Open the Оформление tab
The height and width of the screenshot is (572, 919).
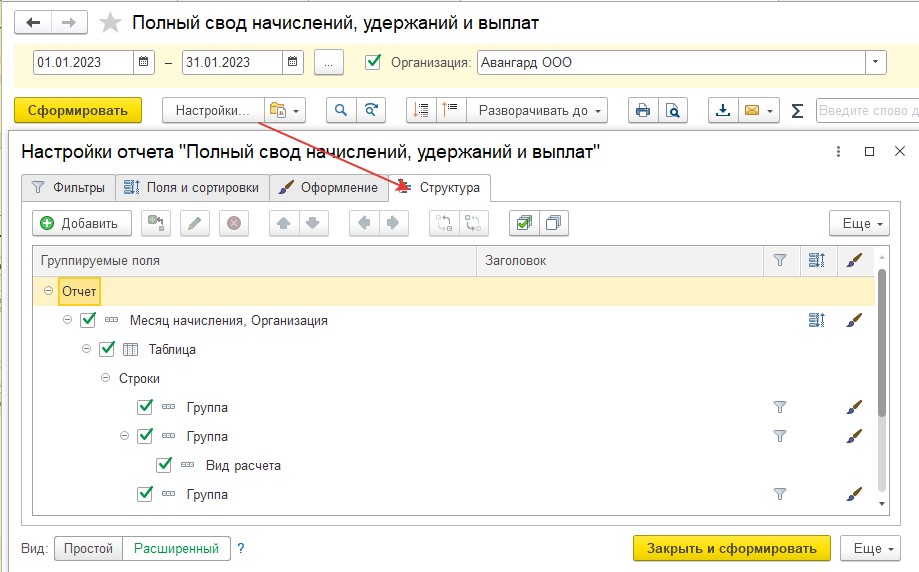[x=329, y=188]
